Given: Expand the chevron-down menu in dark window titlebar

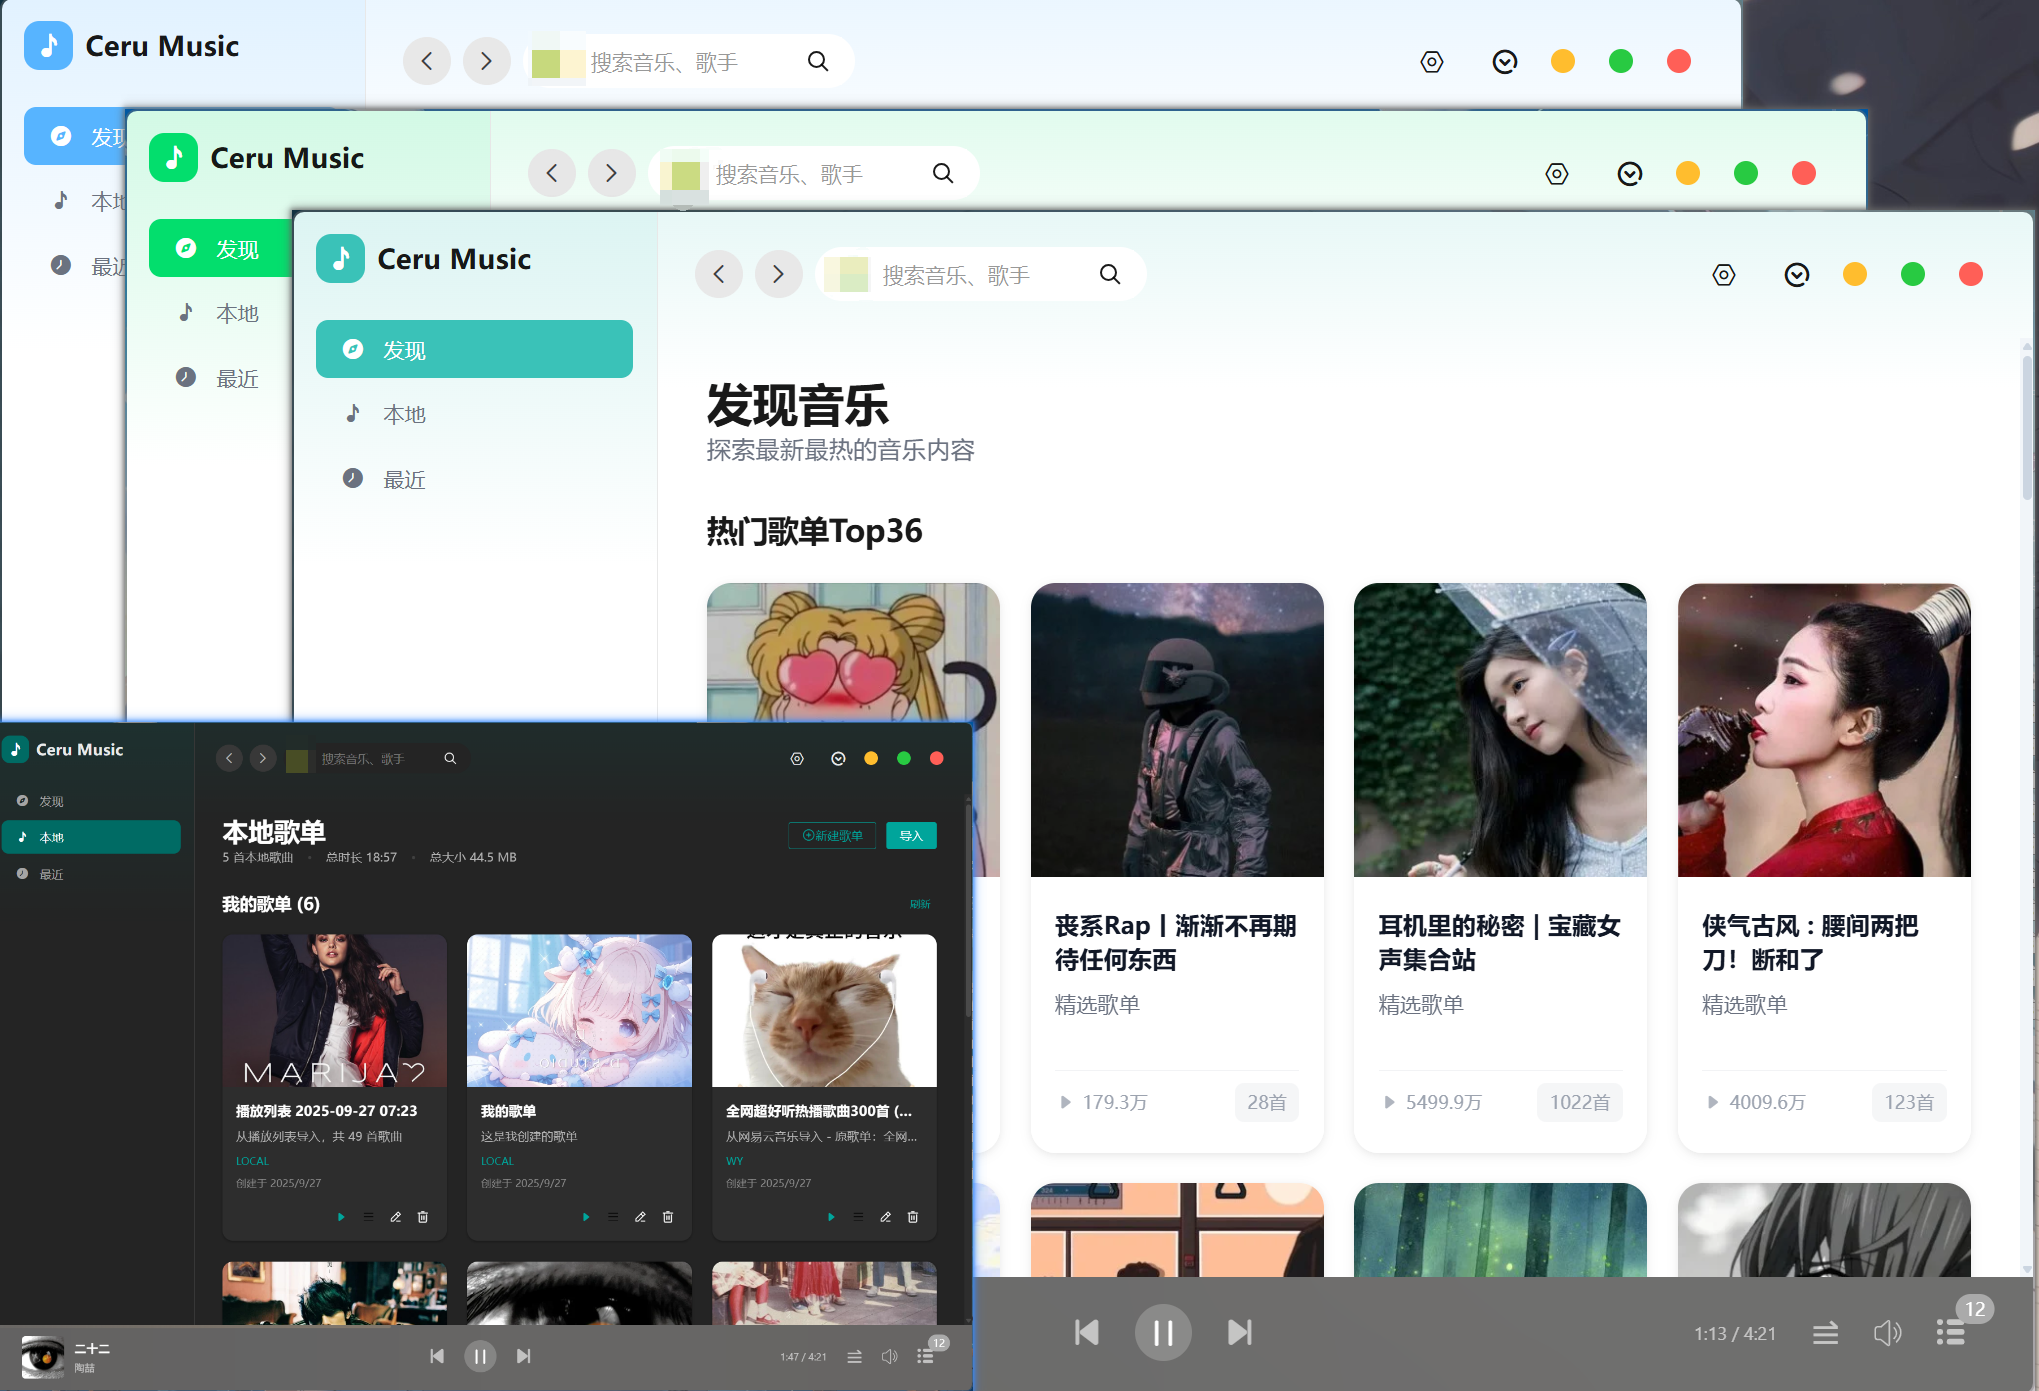Looking at the screenshot, I should [839, 758].
